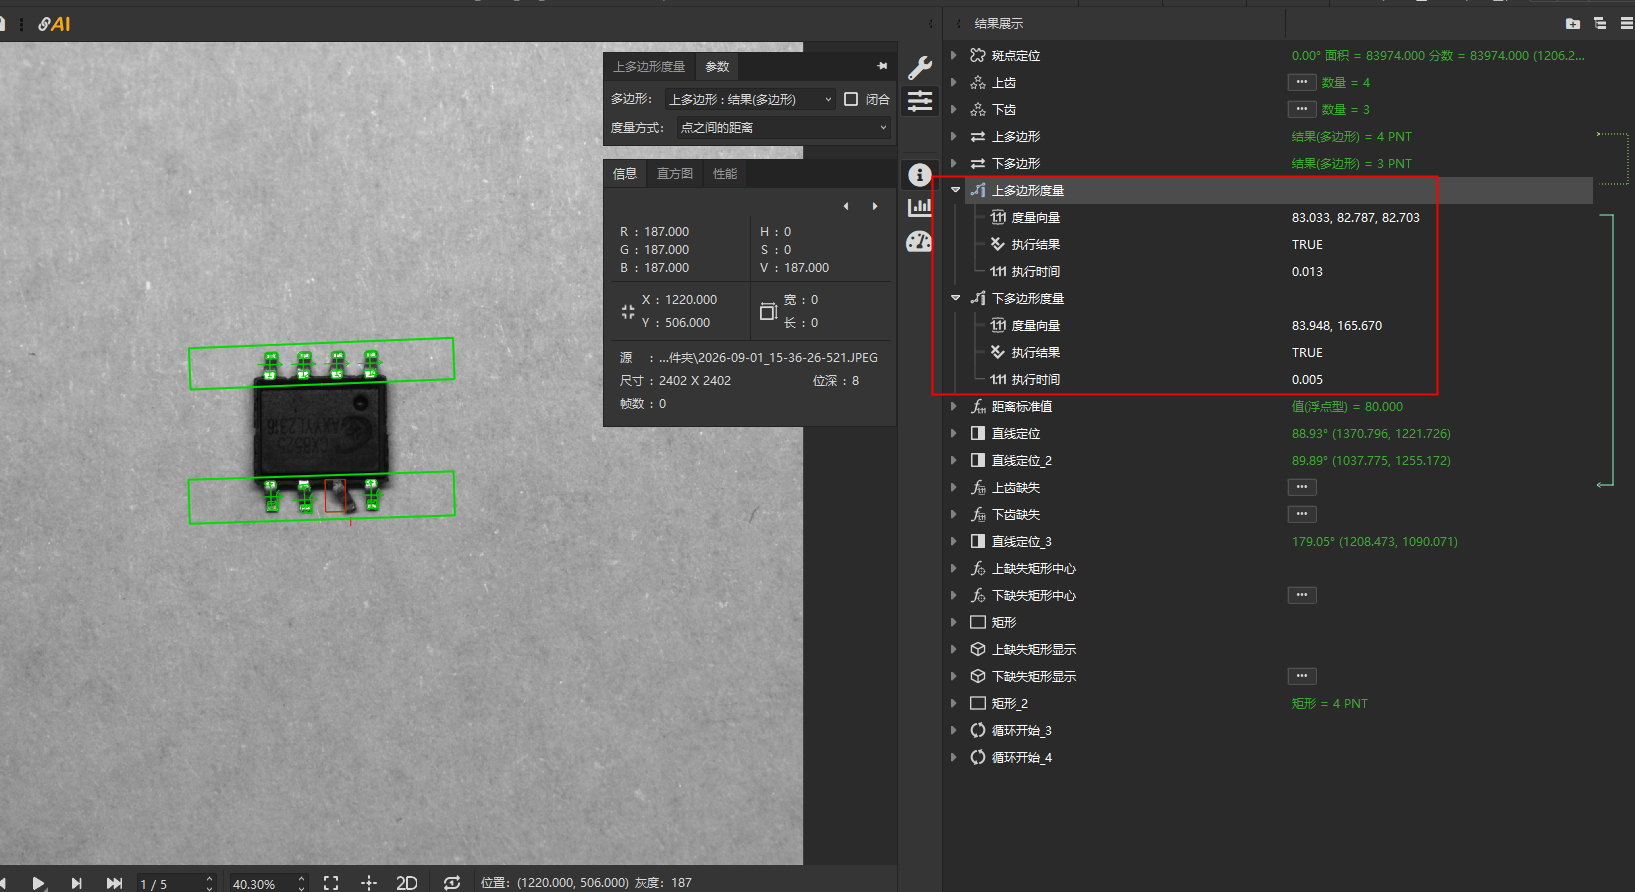
Task: Expand the 距离标准值 tree node
Action: tap(954, 406)
